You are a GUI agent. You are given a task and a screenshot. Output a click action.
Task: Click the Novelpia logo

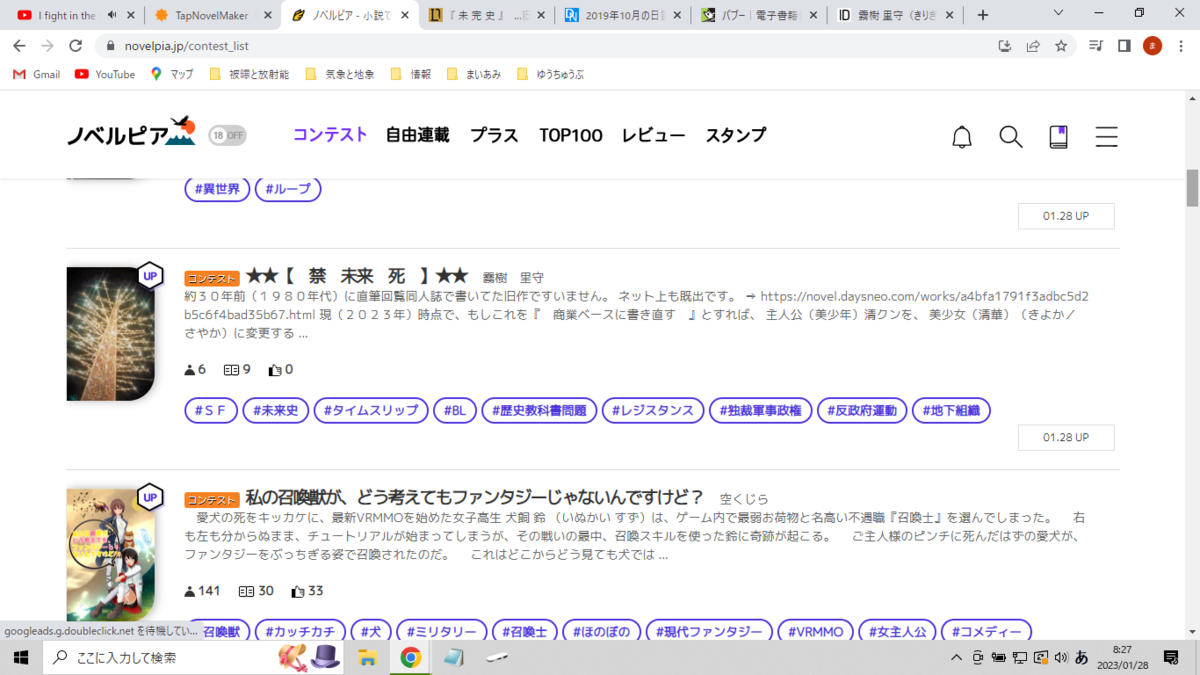point(131,133)
